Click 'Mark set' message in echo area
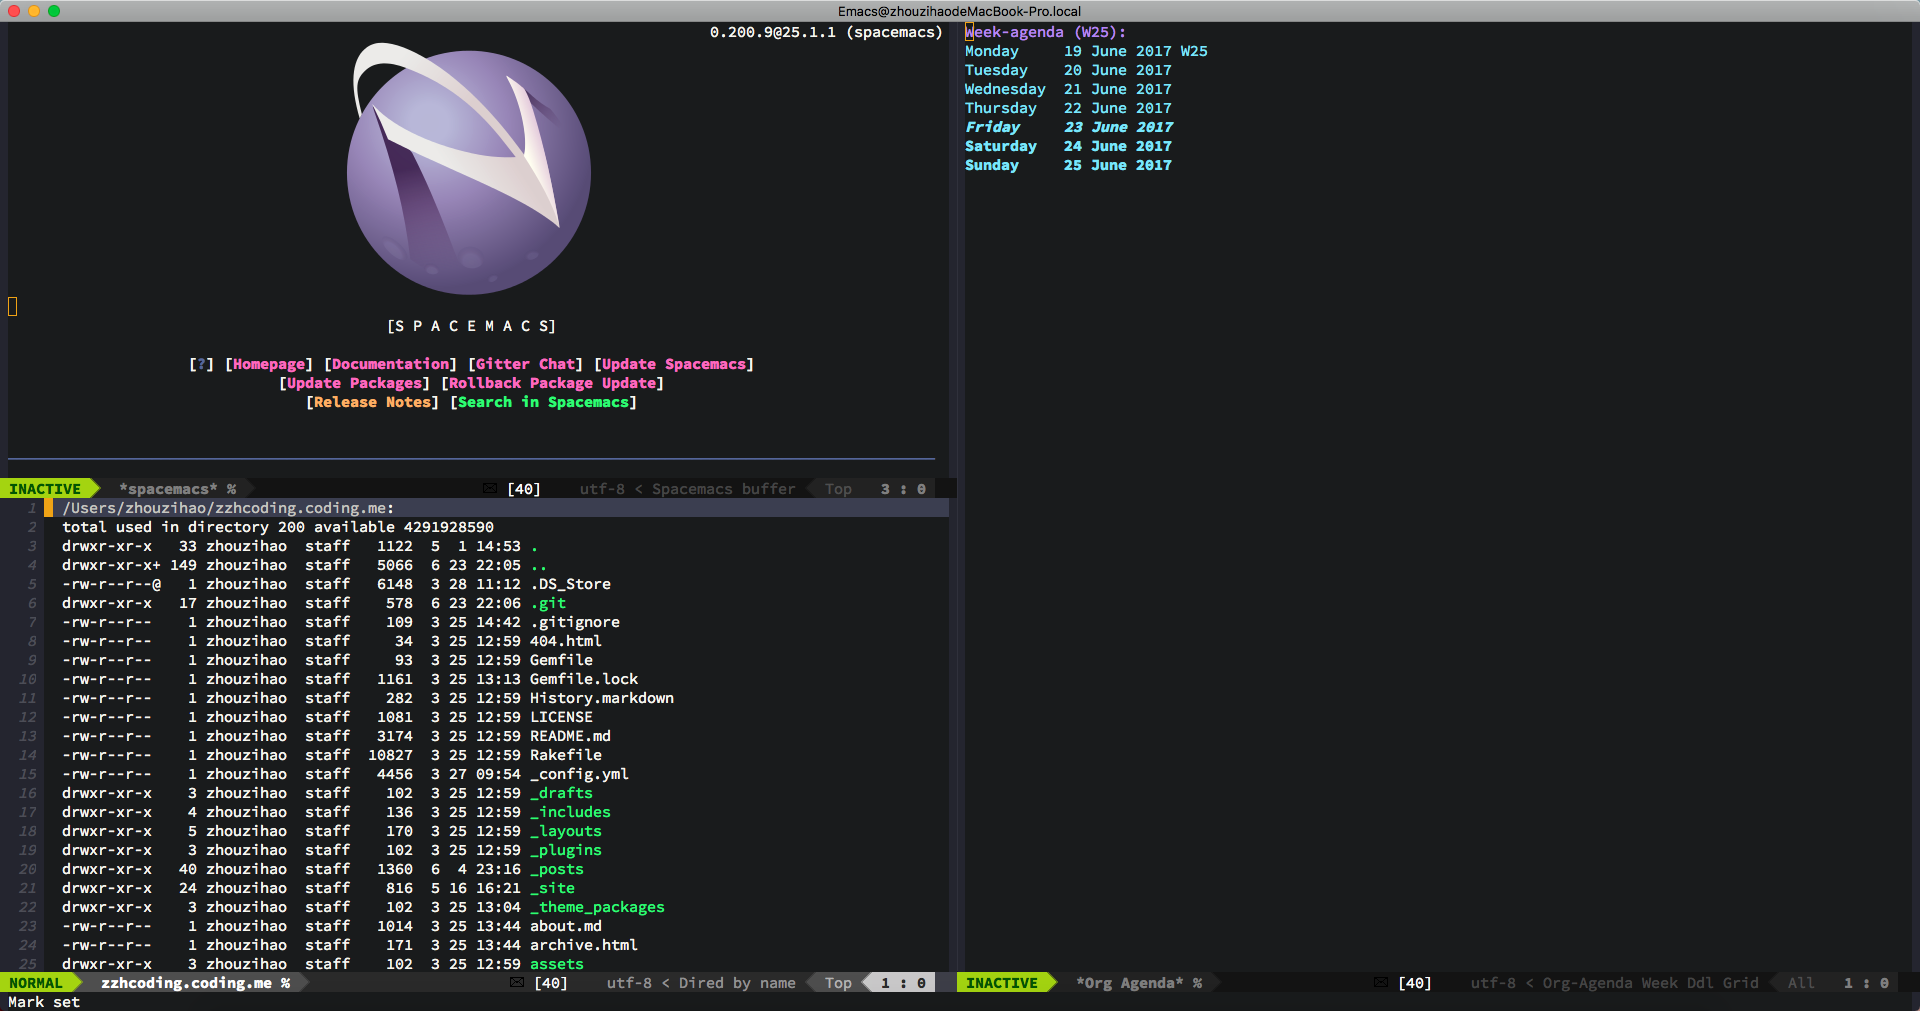Viewport: 1920px width, 1011px height. tap(44, 1002)
